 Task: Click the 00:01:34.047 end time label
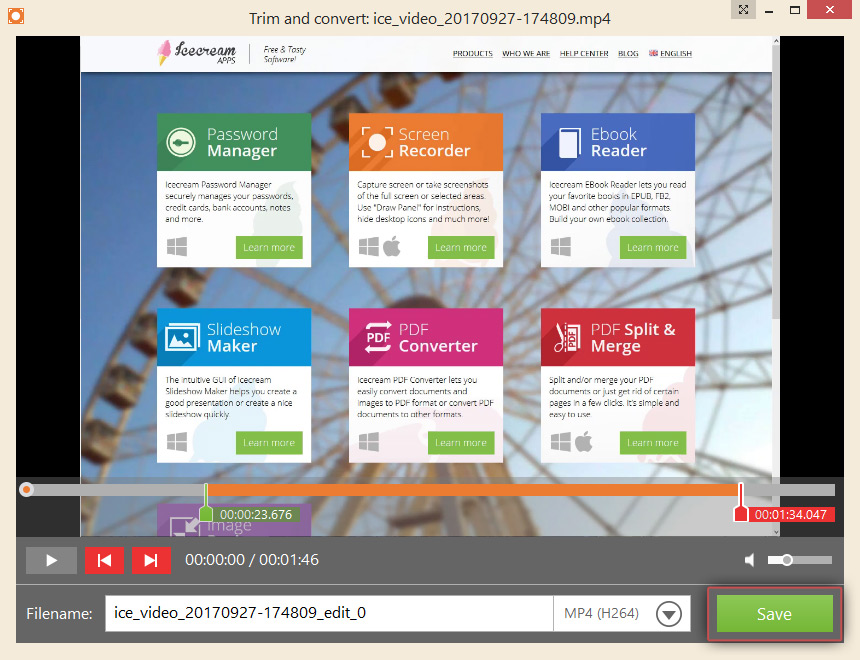[x=790, y=515]
